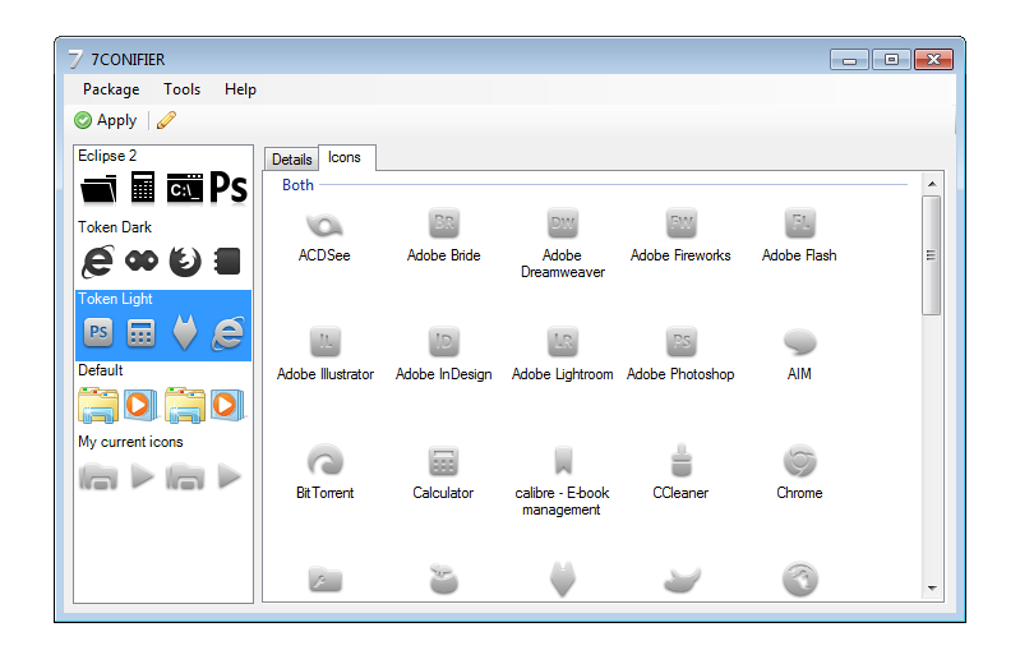Select the Calculator icon in the Icons tab
This screenshot has height=664, width=1020.
(x=444, y=462)
